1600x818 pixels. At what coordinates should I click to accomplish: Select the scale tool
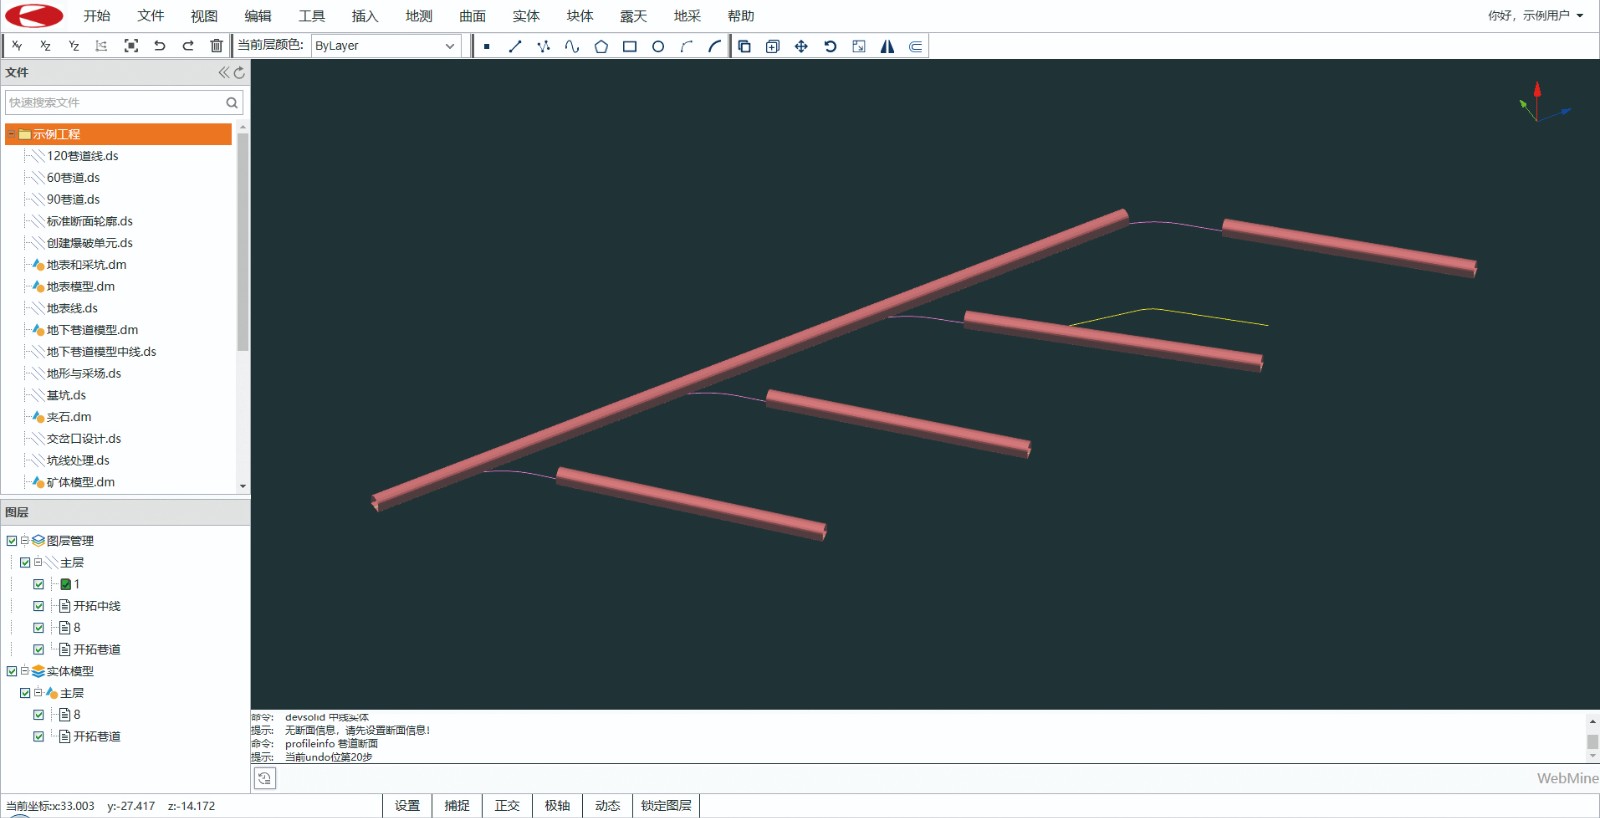click(858, 46)
